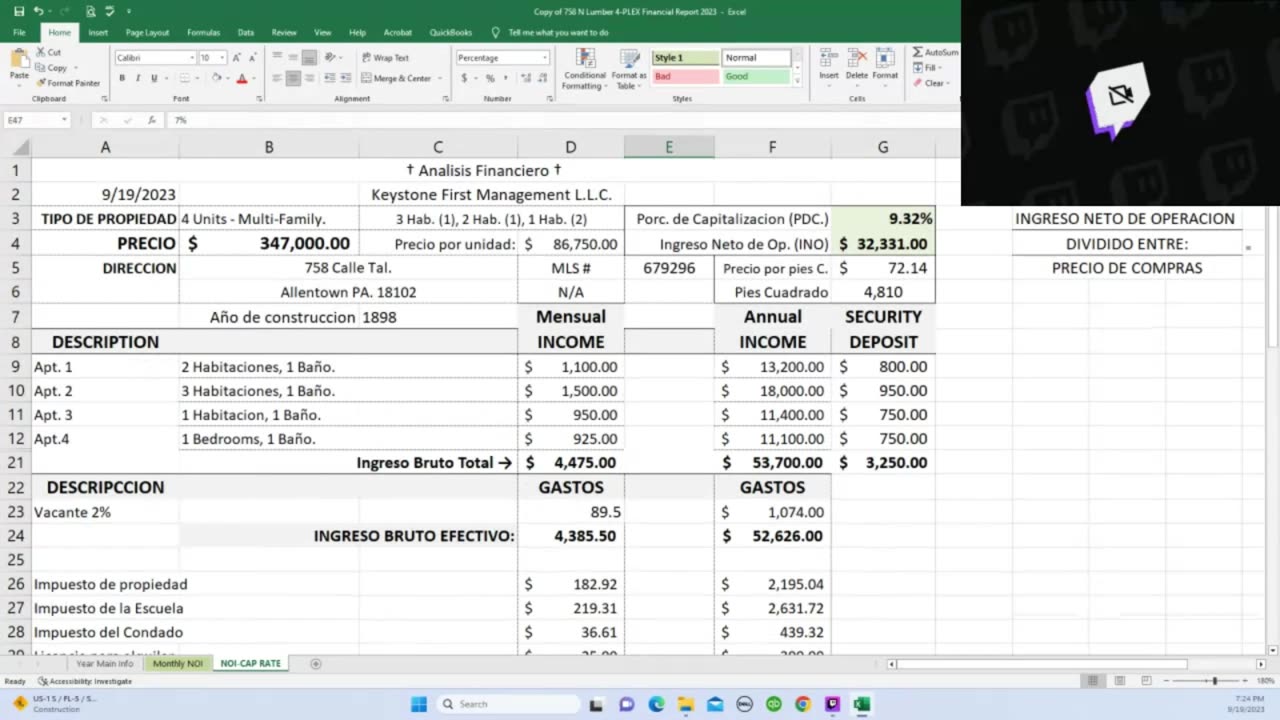
Task: Toggle left text alignment
Action: coord(277,78)
